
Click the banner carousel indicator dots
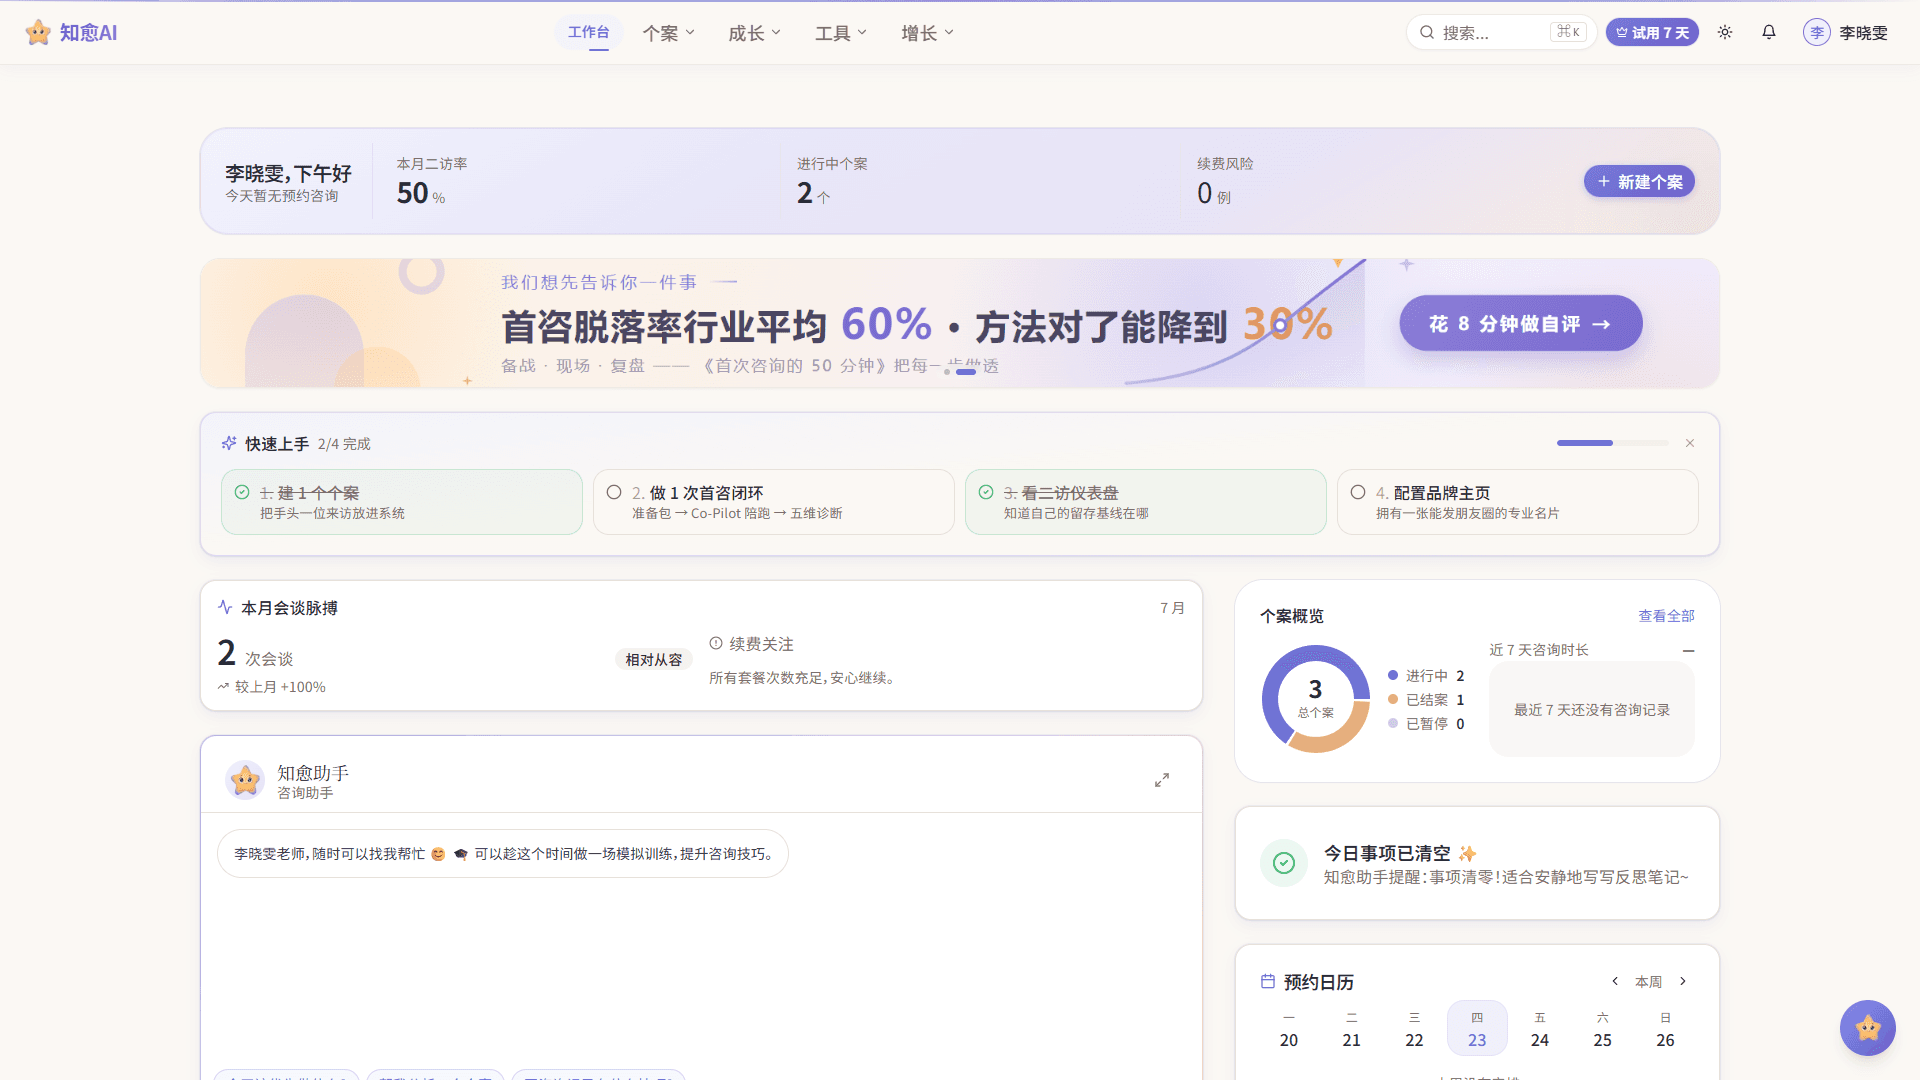point(960,372)
